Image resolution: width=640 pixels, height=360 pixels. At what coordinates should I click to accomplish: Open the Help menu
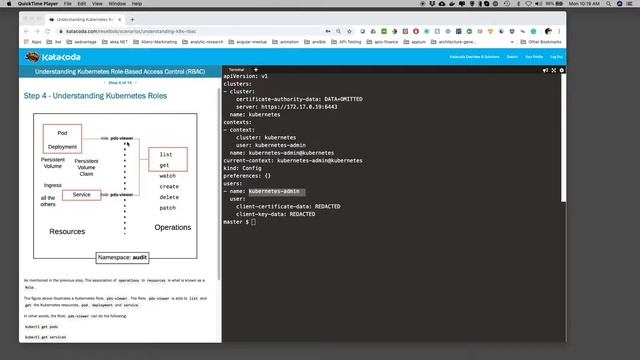pyautogui.click(x=137, y=4)
